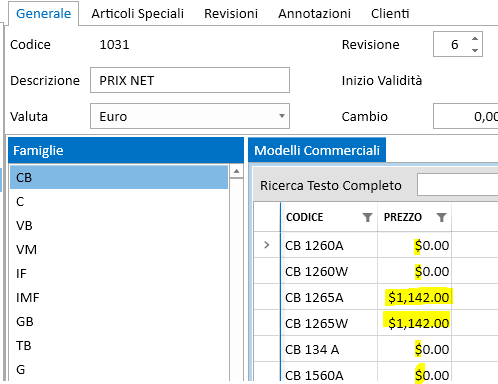Select the CB 1260A code cell

click(329, 245)
